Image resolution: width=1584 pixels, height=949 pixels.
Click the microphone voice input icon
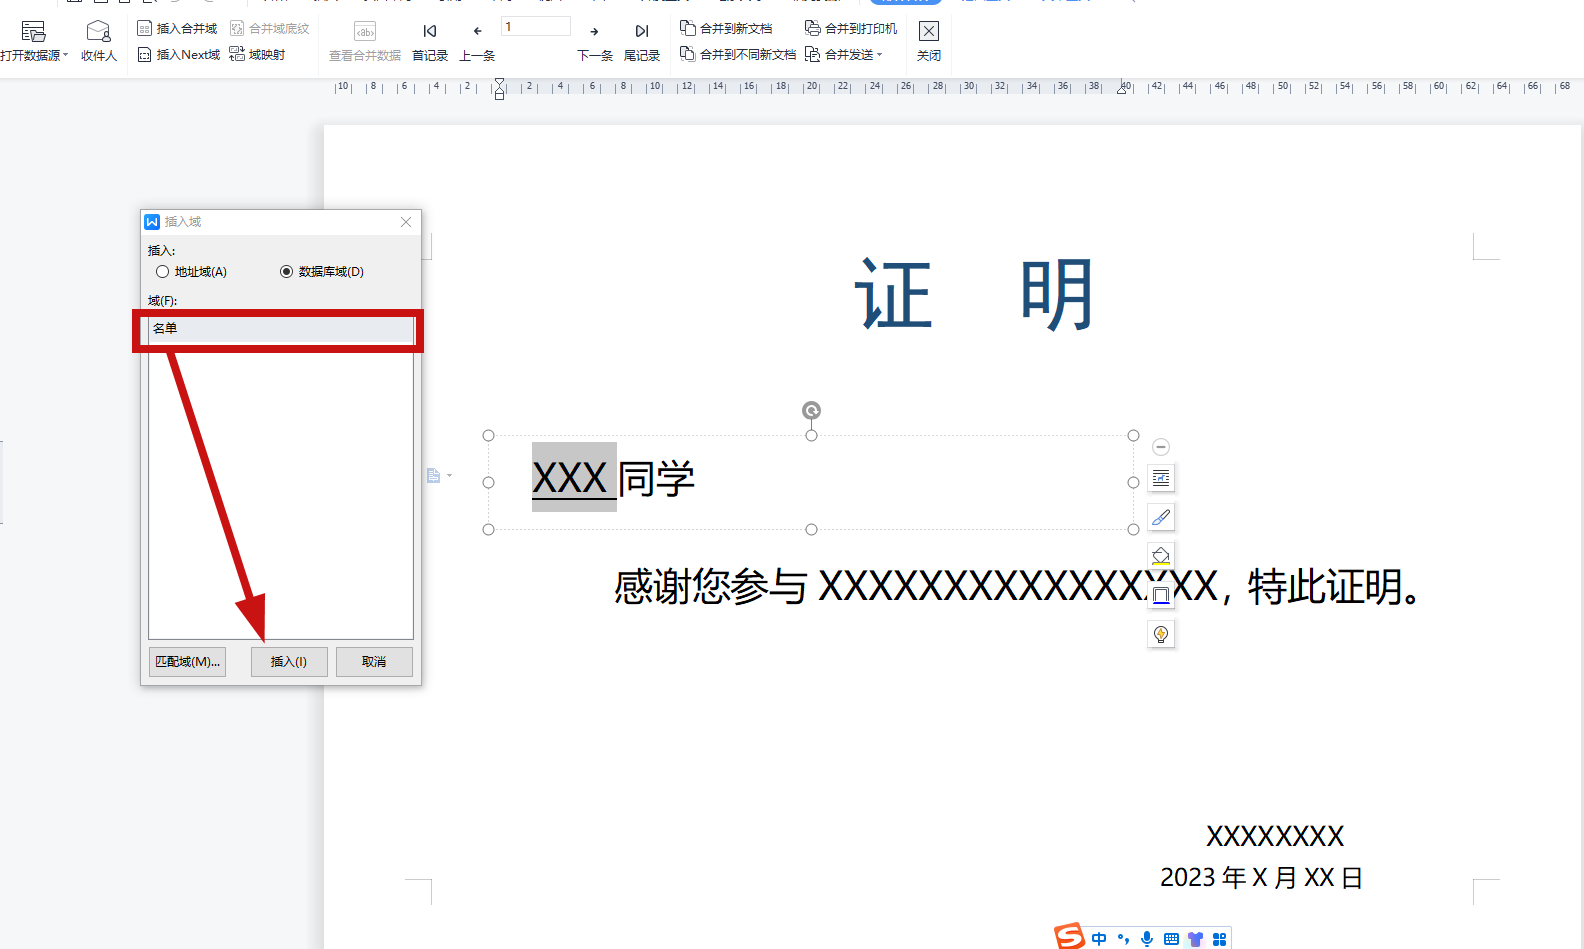(x=1147, y=938)
